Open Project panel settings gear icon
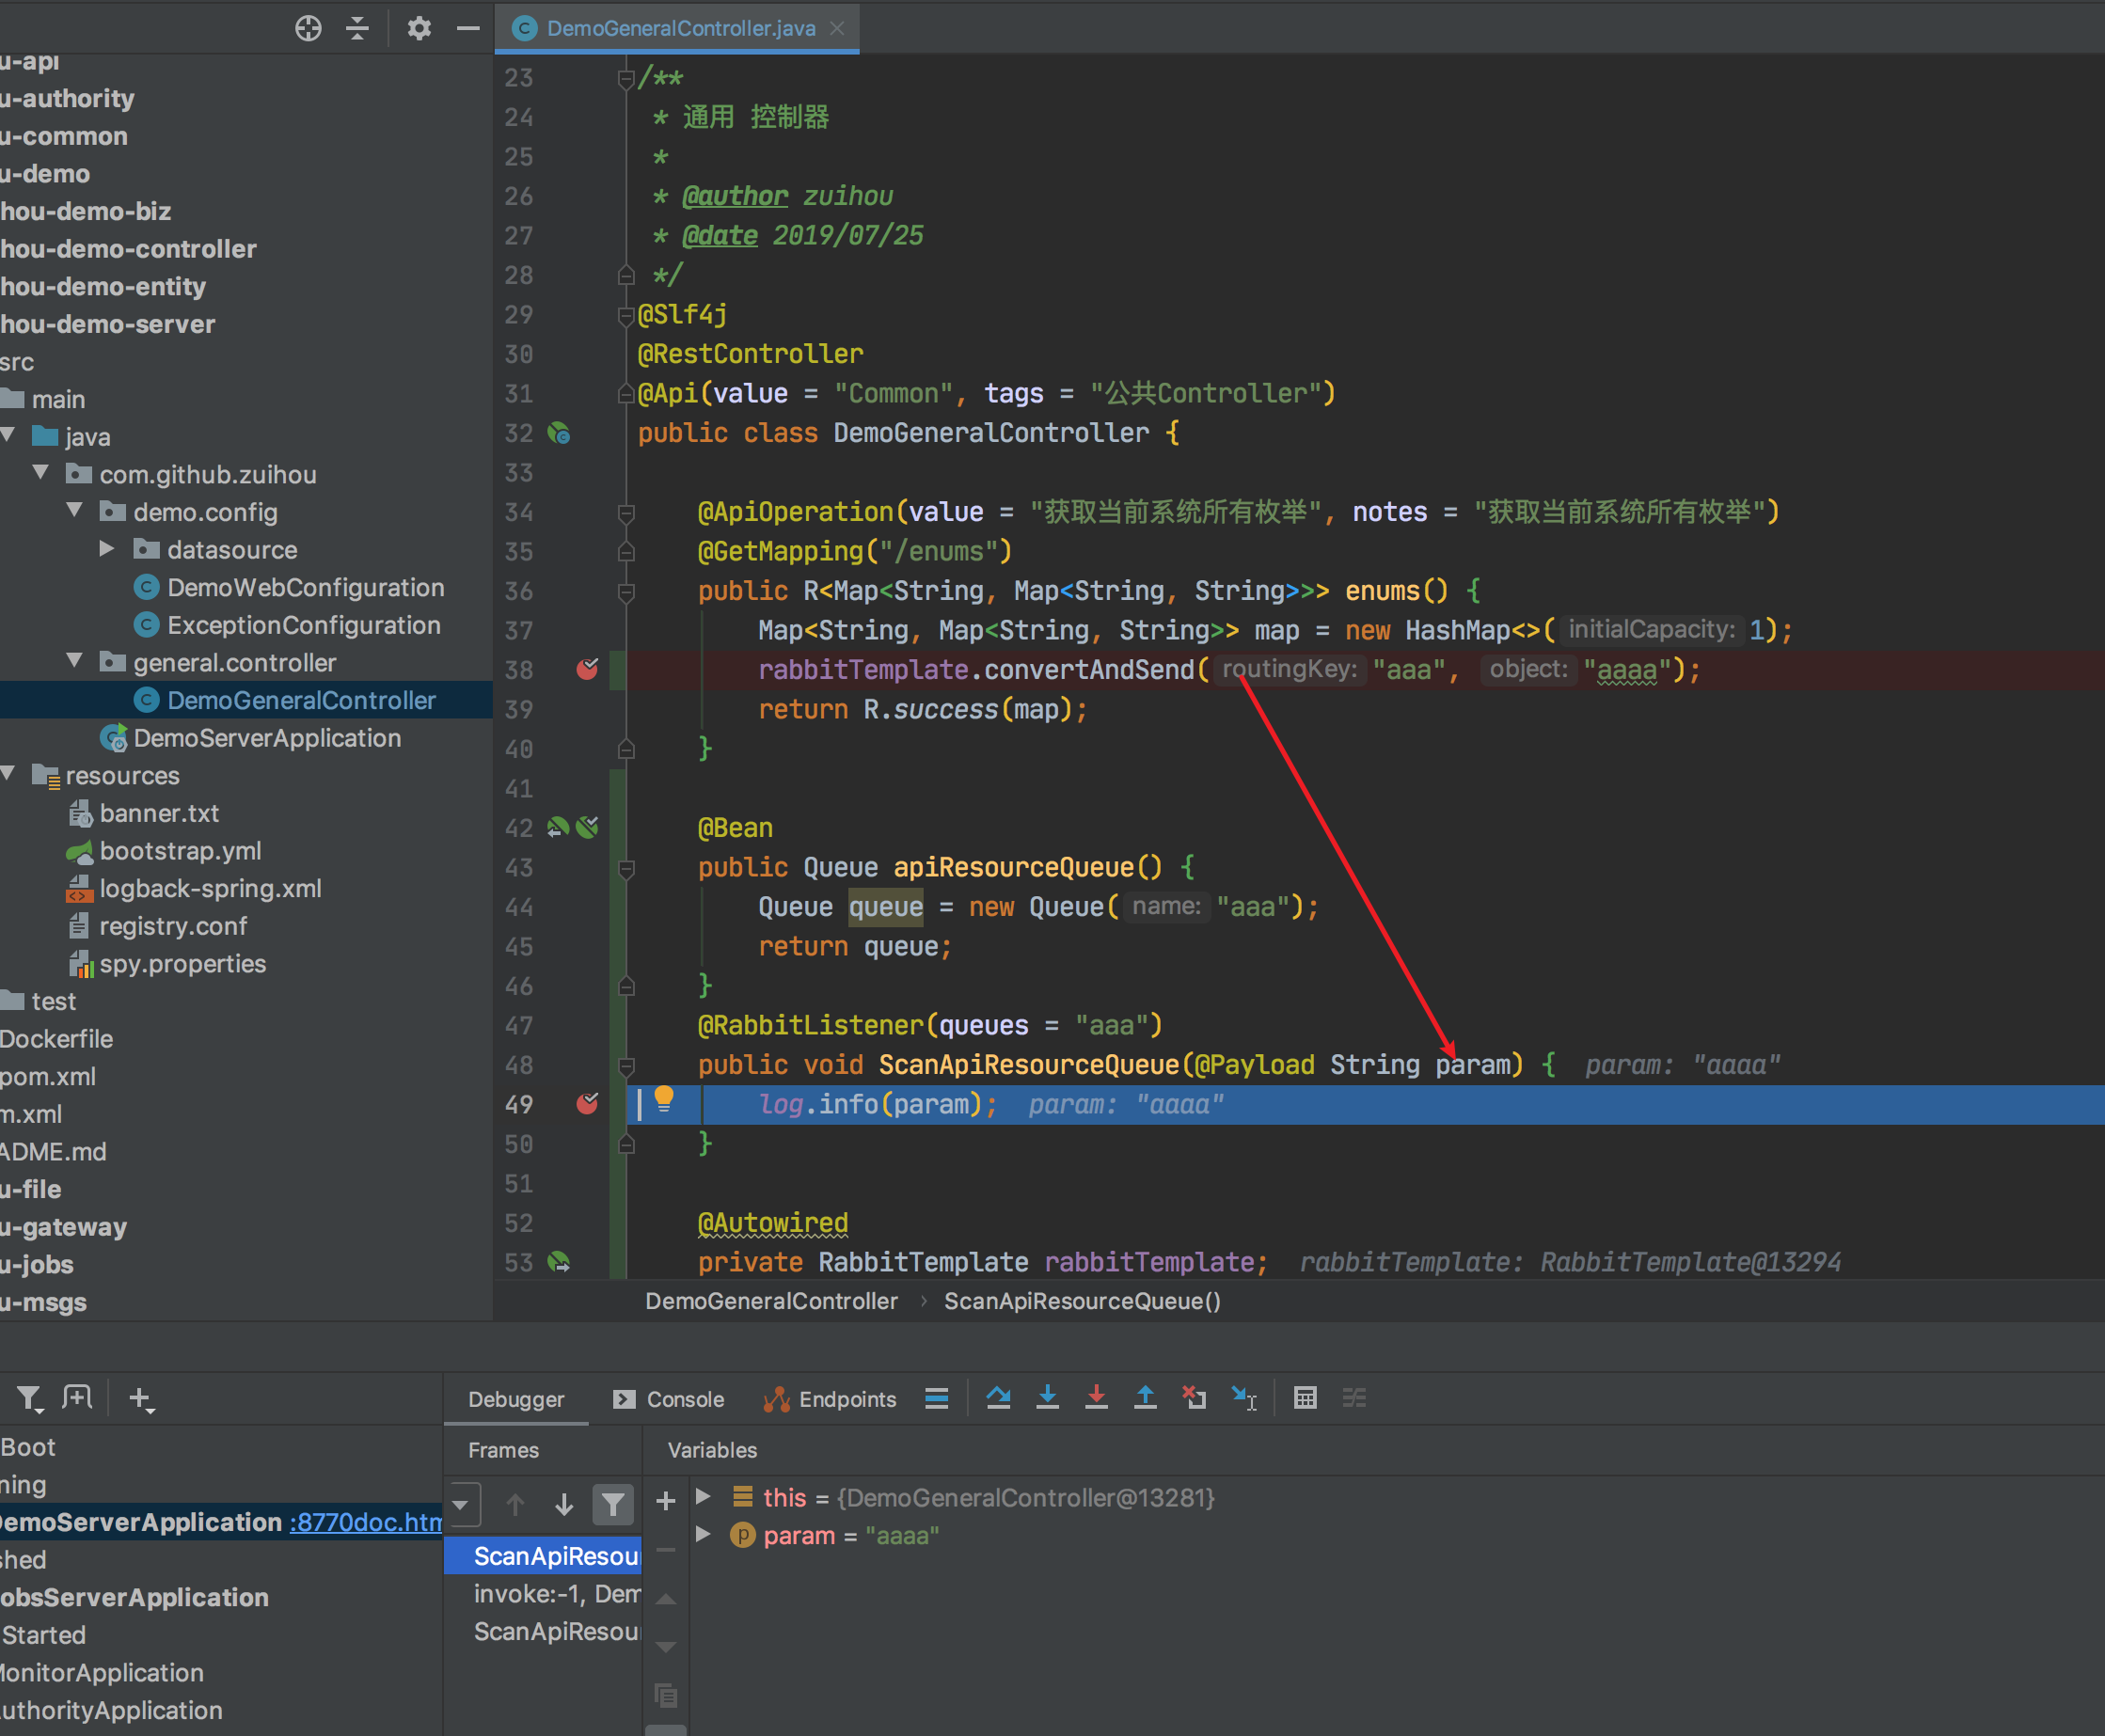Viewport: 2105px width, 1736px height. coord(419,28)
